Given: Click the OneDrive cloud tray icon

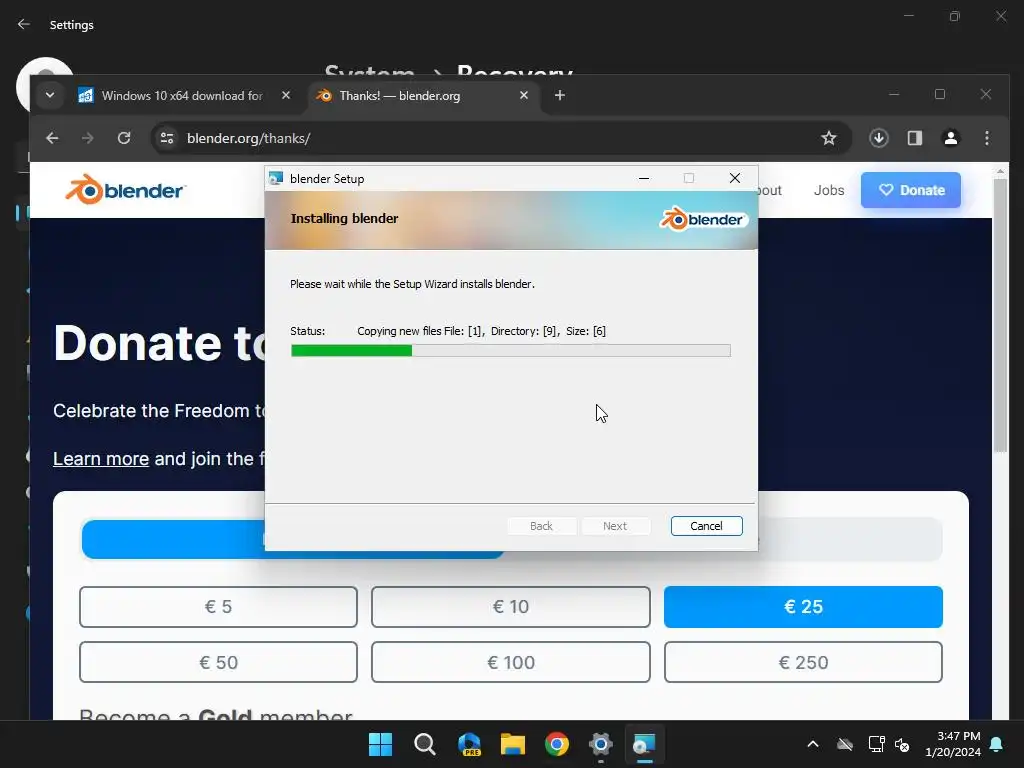Looking at the screenshot, I should [x=845, y=744].
